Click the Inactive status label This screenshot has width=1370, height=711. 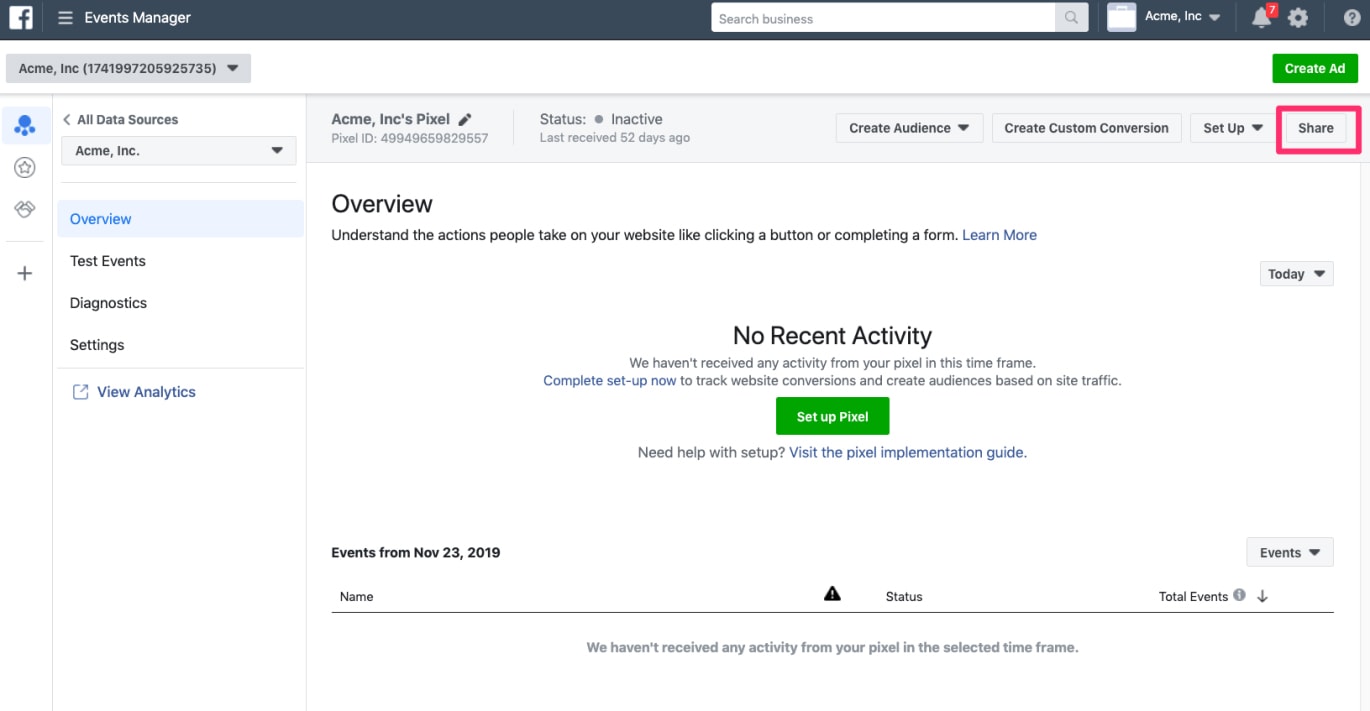point(636,119)
